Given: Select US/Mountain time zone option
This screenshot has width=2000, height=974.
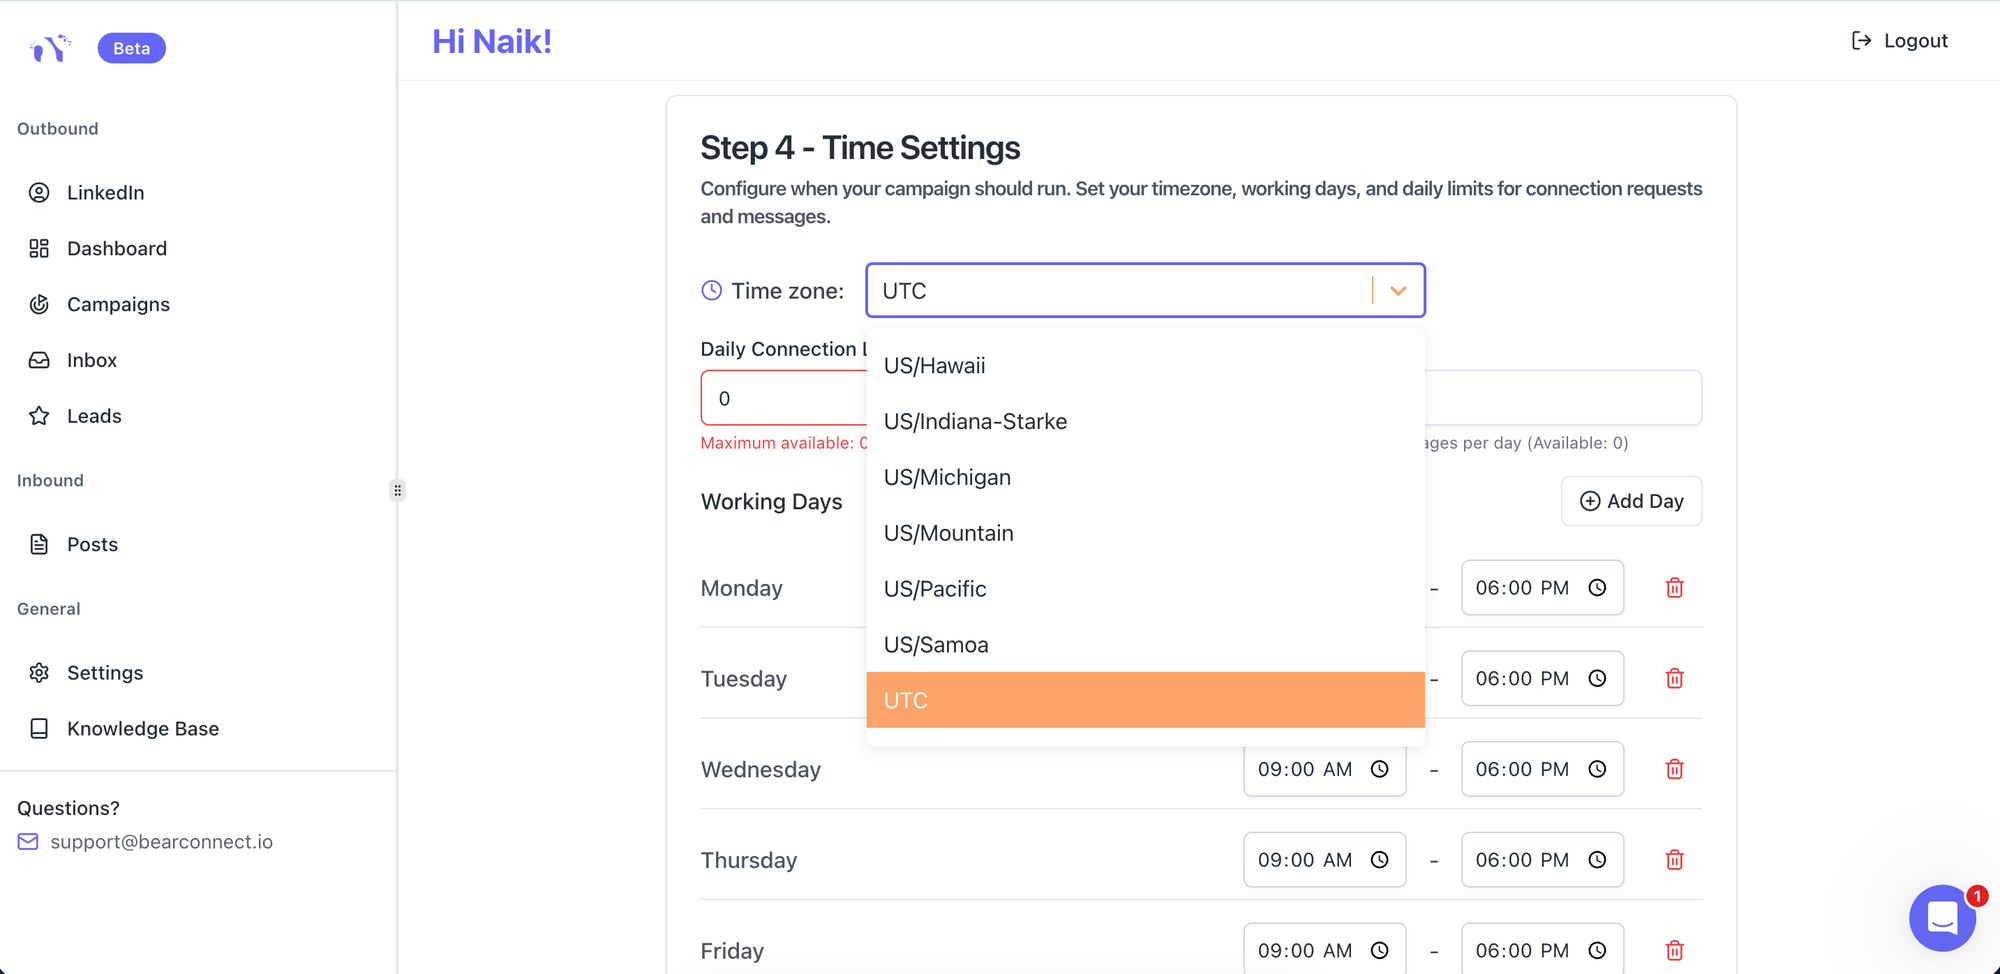Looking at the screenshot, I should pyautogui.click(x=948, y=533).
